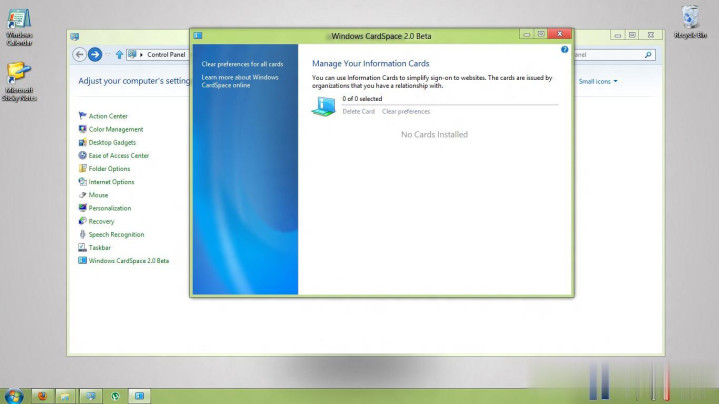Click the Recovery icon
The image size is (719, 404).
[x=83, y=221]
